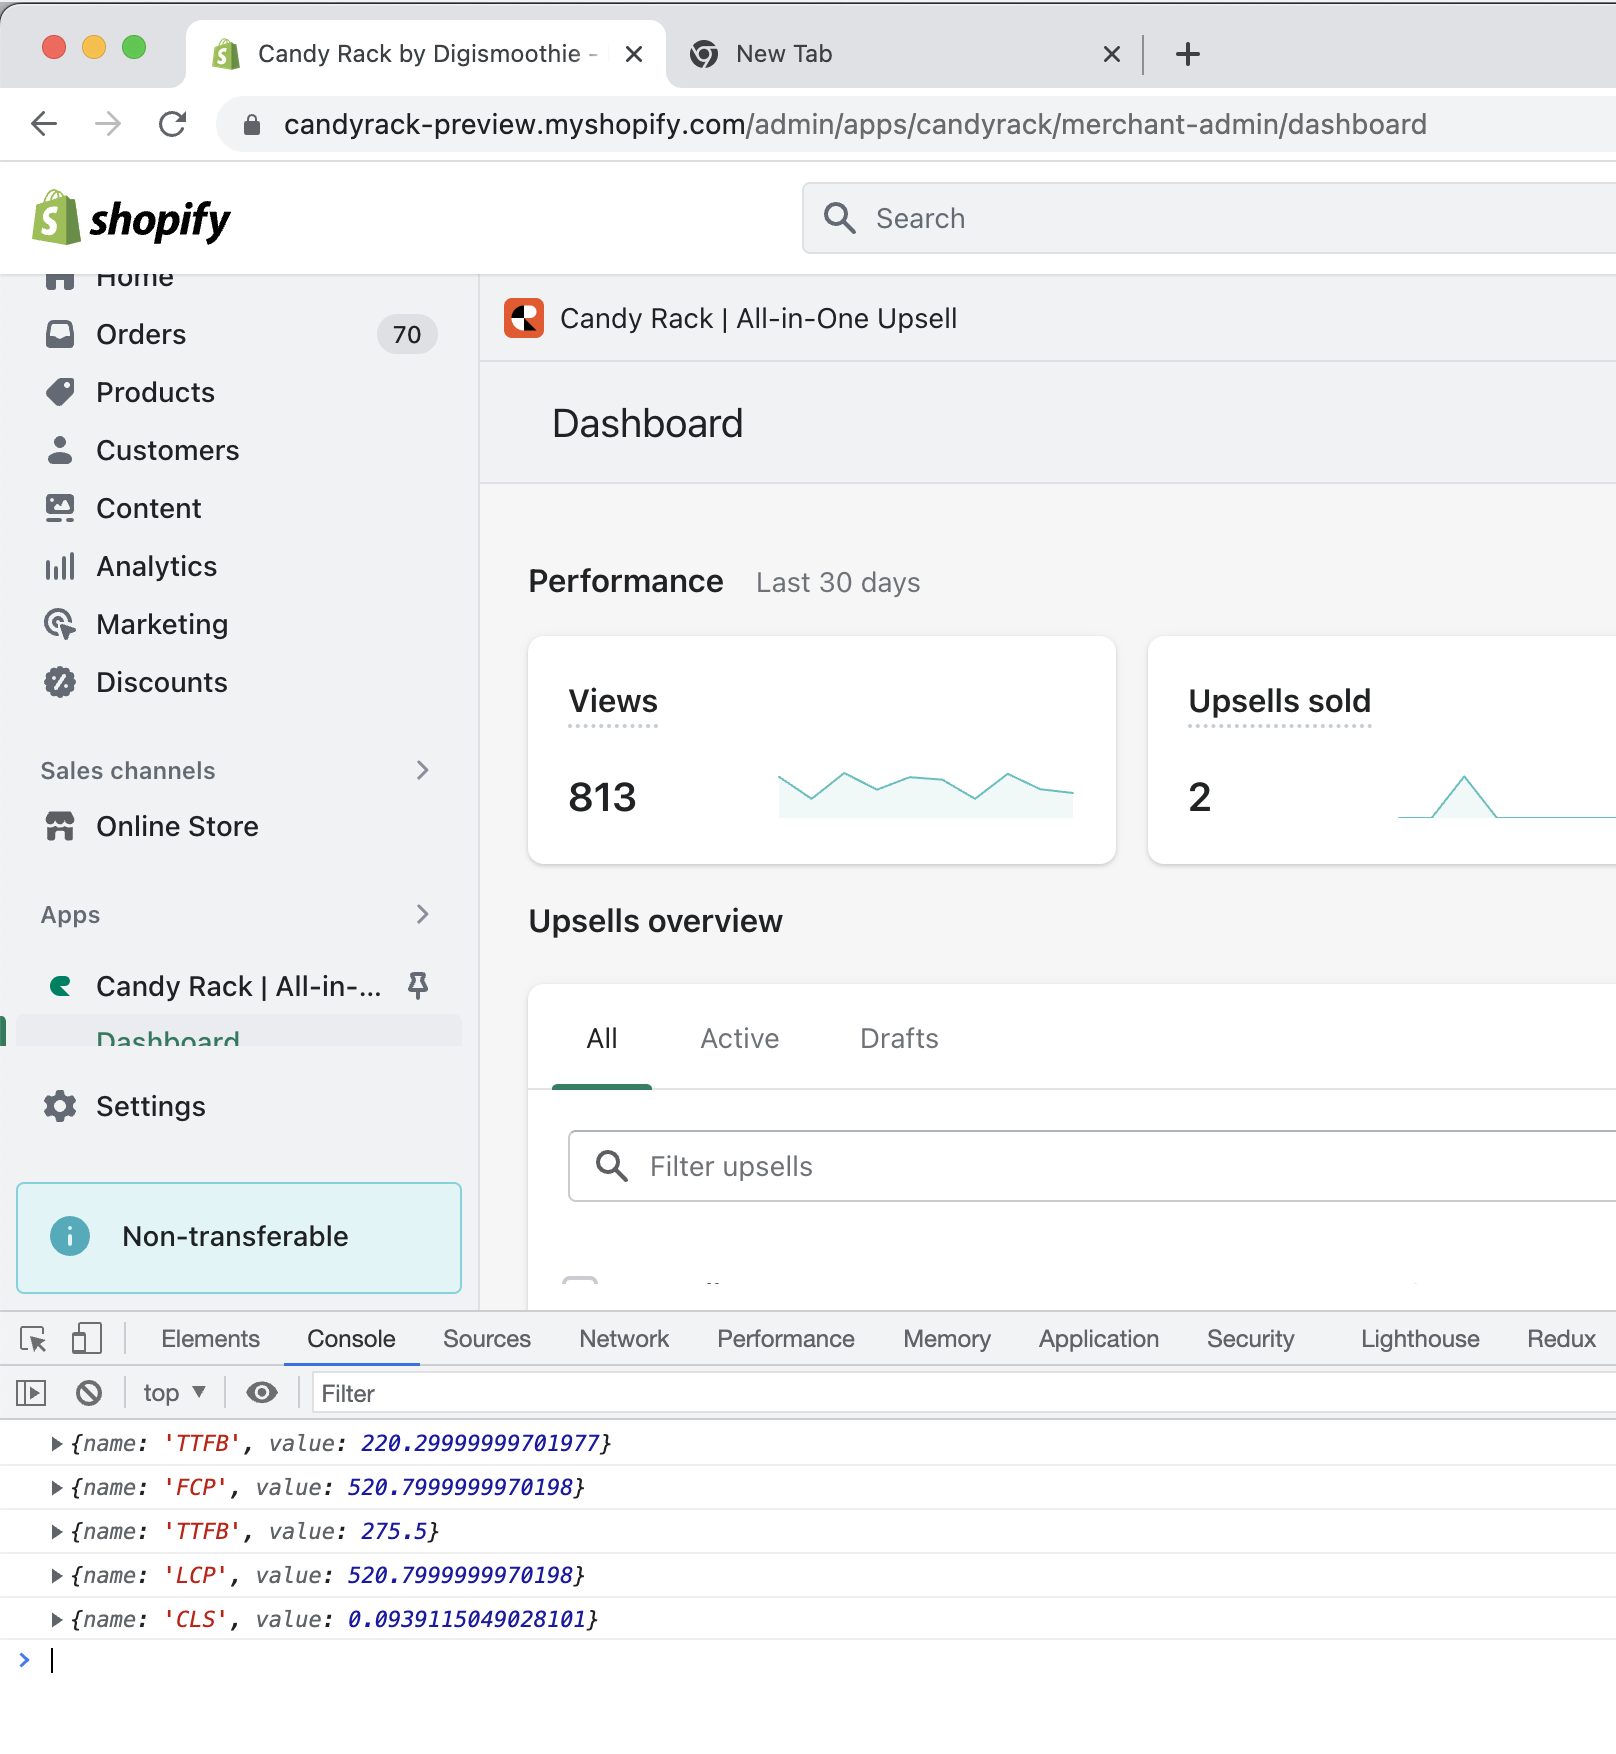Open the Memory DevTools tab

click(947, 1339)
